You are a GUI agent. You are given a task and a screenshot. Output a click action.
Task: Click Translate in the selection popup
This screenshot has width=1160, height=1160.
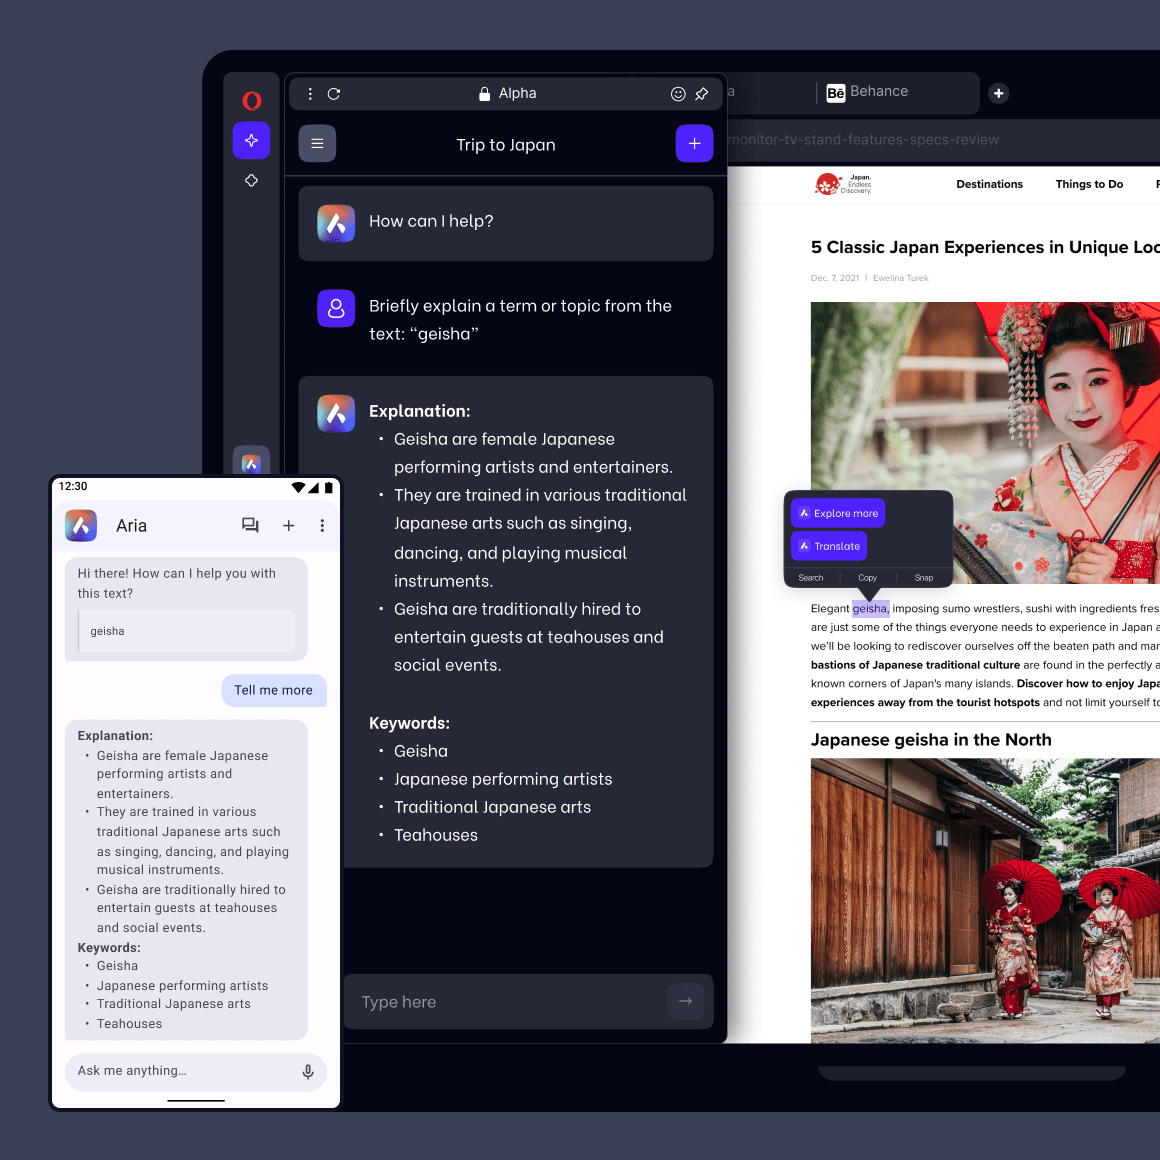829,546
